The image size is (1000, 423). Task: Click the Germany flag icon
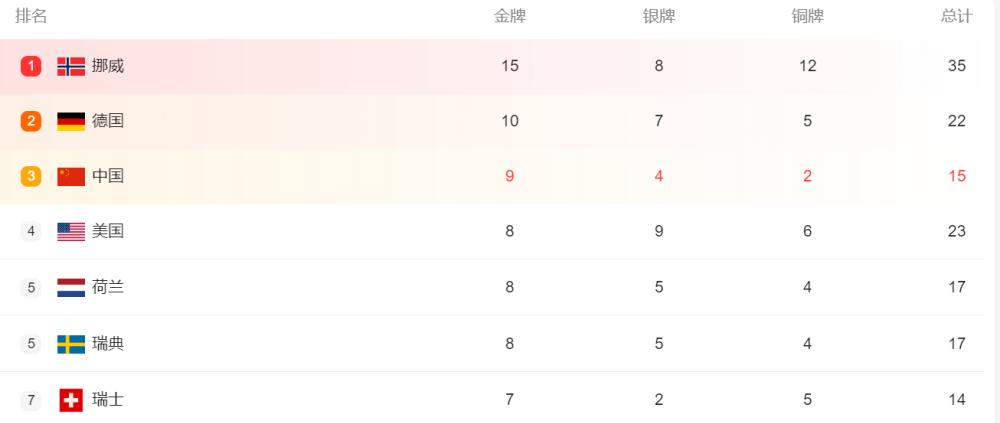coord(71,121)
